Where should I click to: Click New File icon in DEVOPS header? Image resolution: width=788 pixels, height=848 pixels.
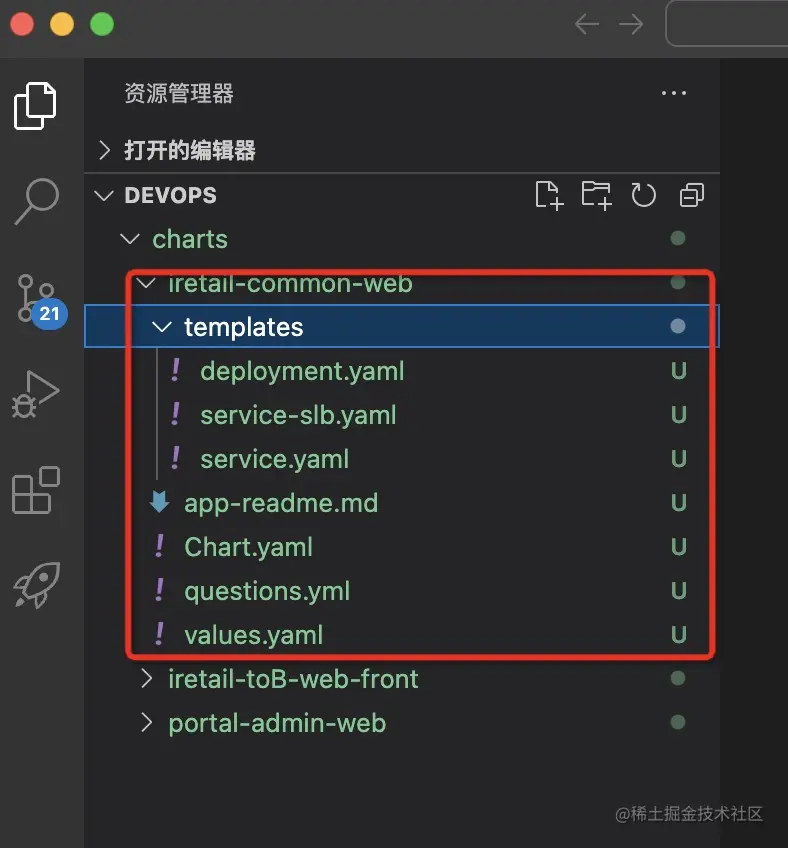point(549,195)
